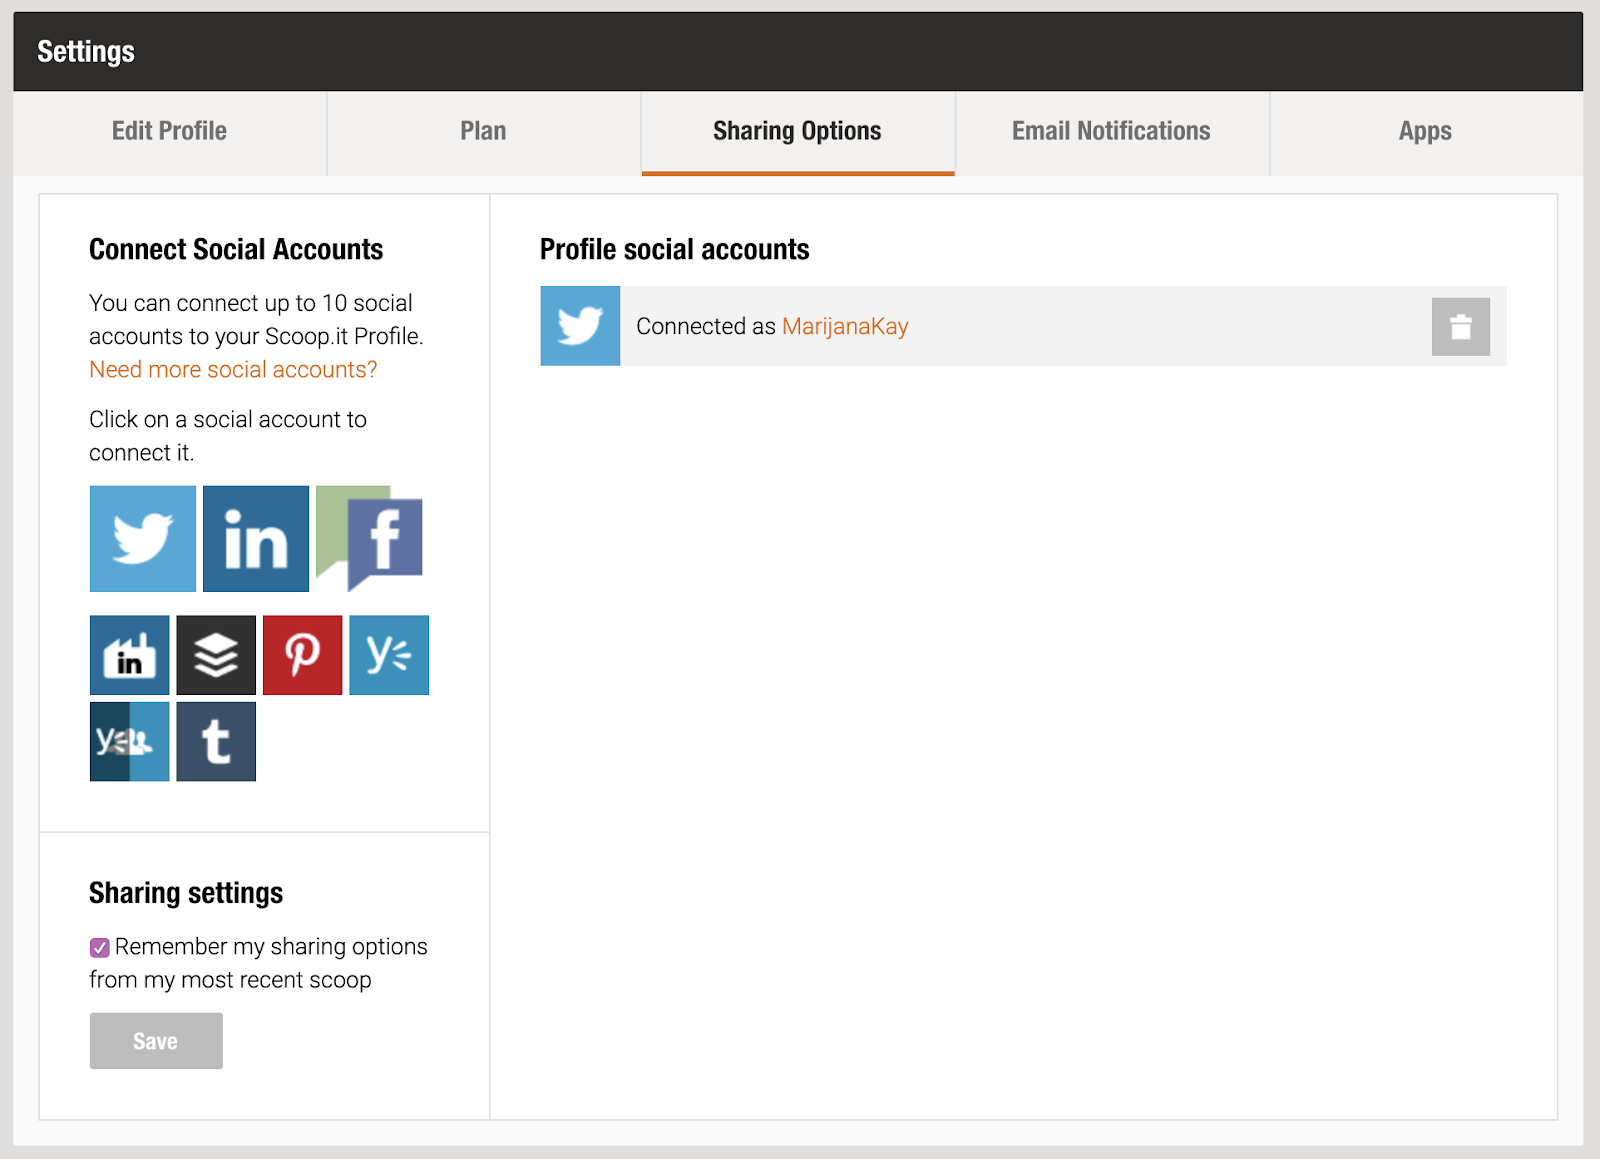Image resolution: width=1600 pixels, height=1159 pixels.
Task: Go to Email Notifications tab
Action: coord(1112,132)
